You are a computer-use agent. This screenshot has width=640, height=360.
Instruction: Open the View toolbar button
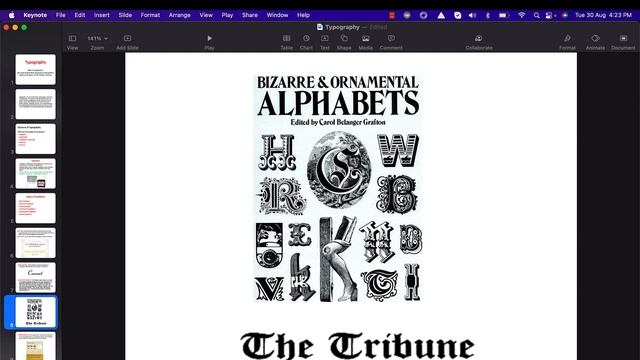click(72, 42)
